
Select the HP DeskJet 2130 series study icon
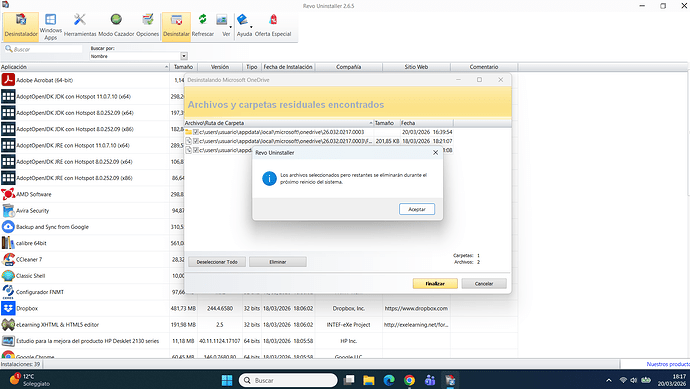(8, 341)
